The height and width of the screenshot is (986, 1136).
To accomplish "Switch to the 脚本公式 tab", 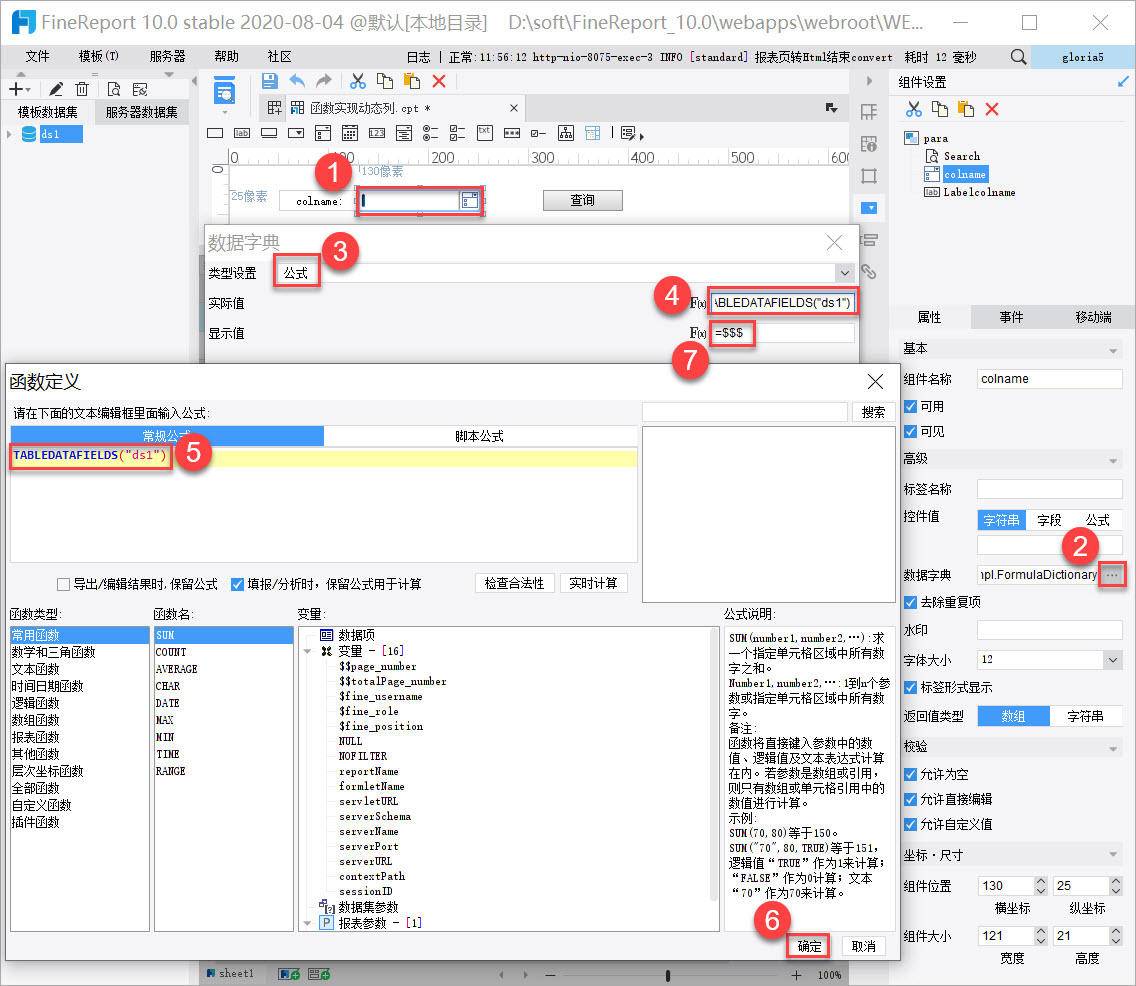I will pyautogui.click(x=480, y=435).
